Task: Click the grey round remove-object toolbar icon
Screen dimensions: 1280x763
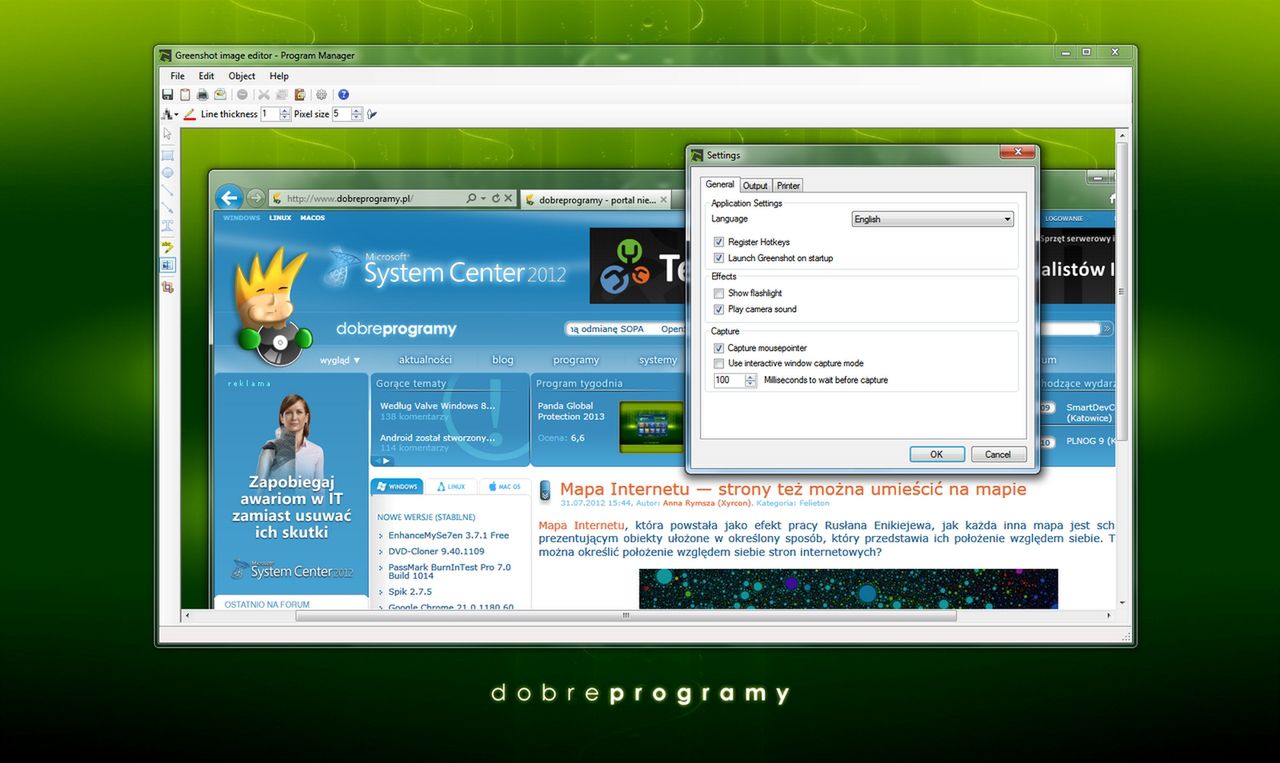Action: 242,95
